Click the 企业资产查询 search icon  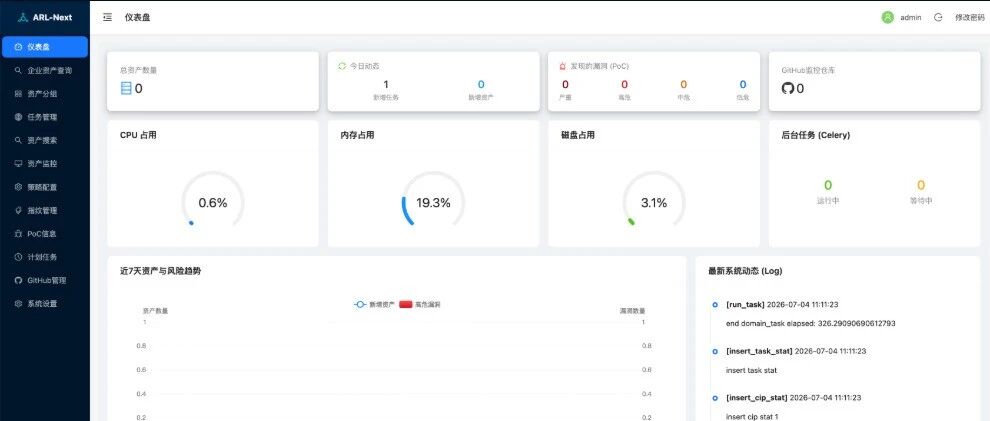click(18, 70)
